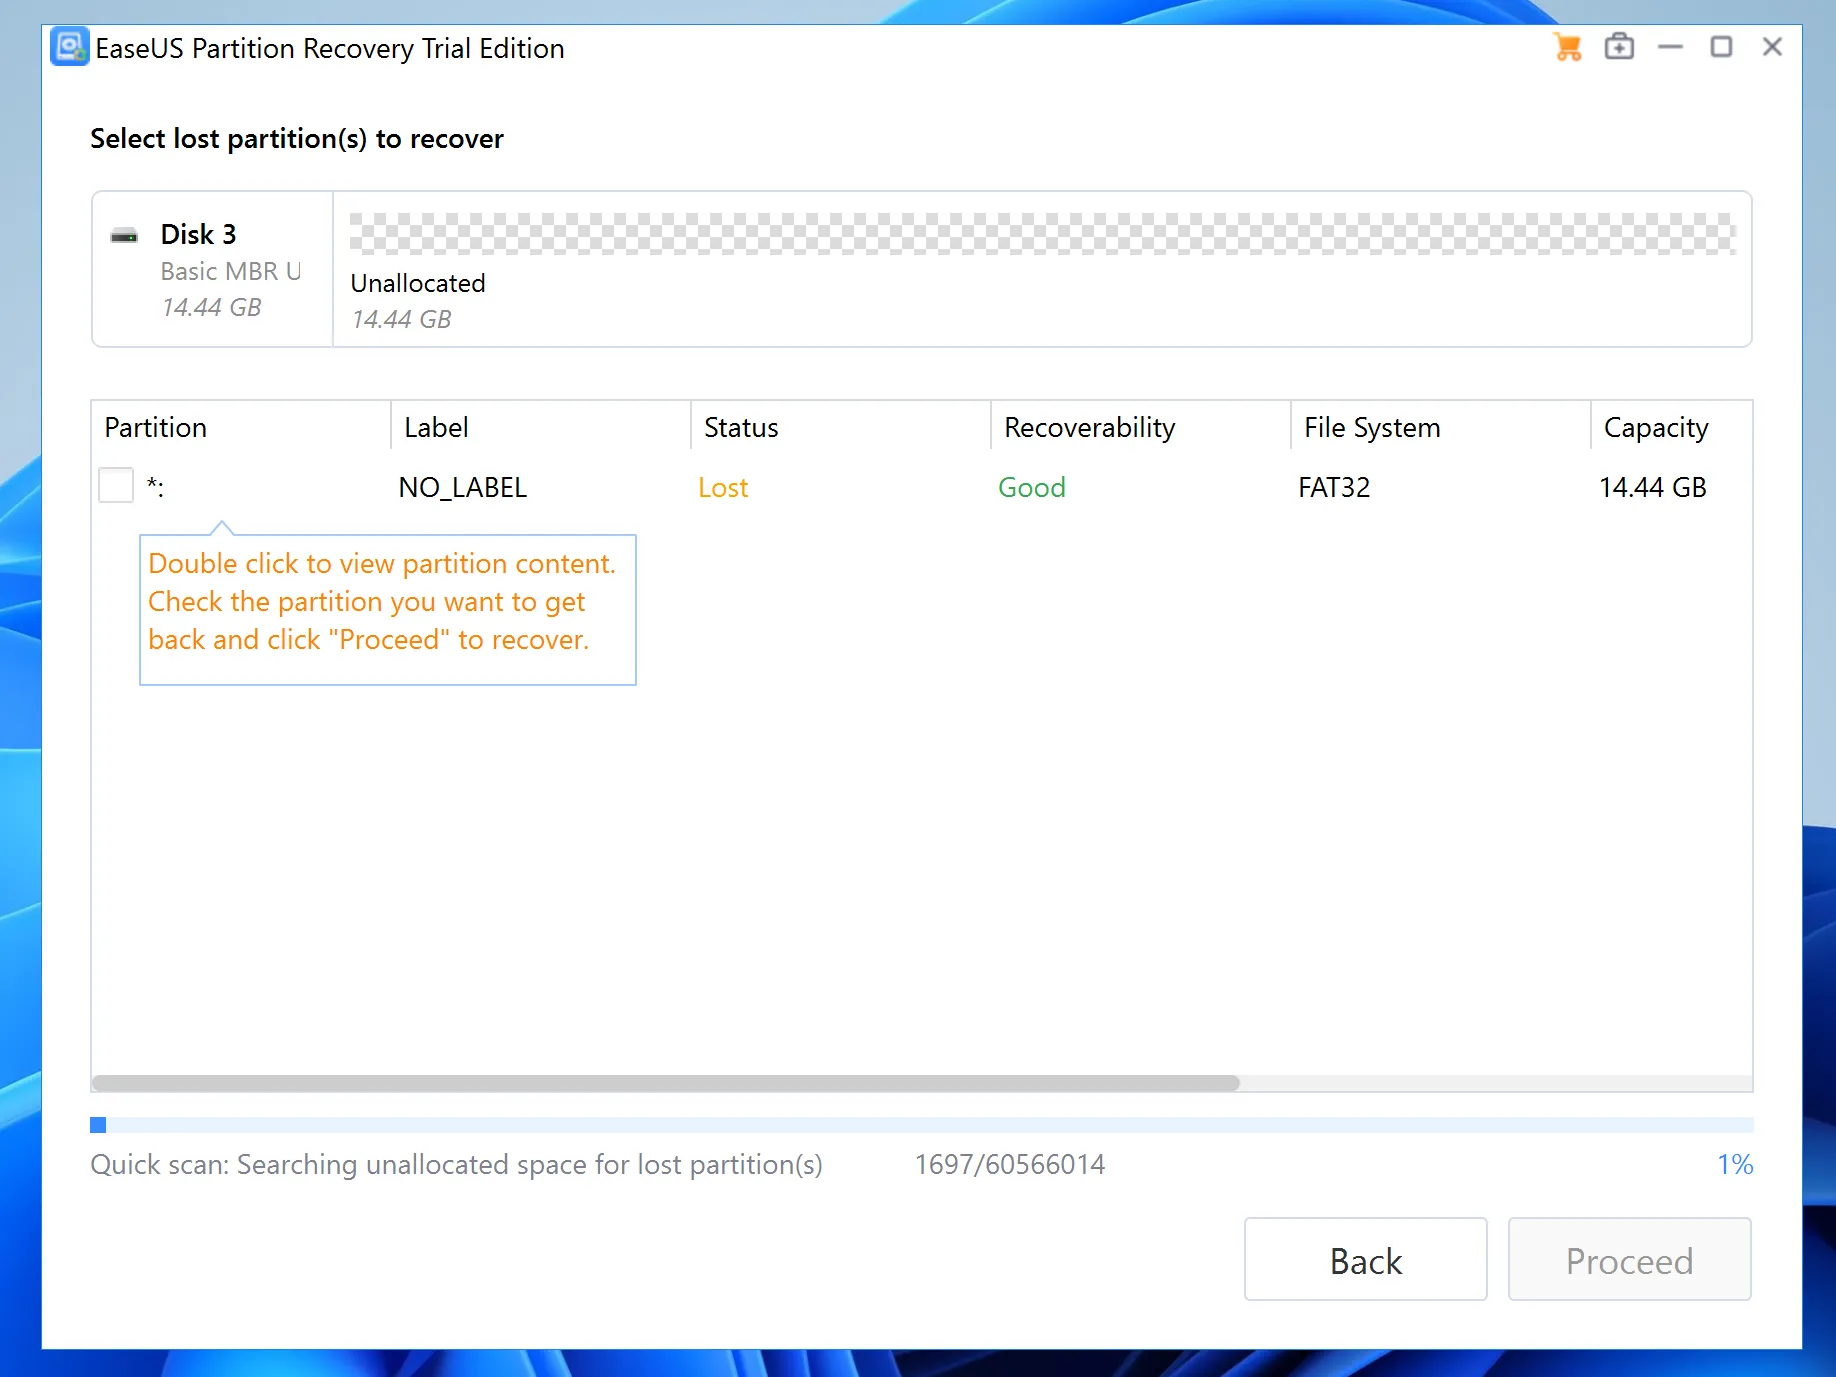
Task: Click the Disk 3 drive icon
Action: click(x=124, y=236)
